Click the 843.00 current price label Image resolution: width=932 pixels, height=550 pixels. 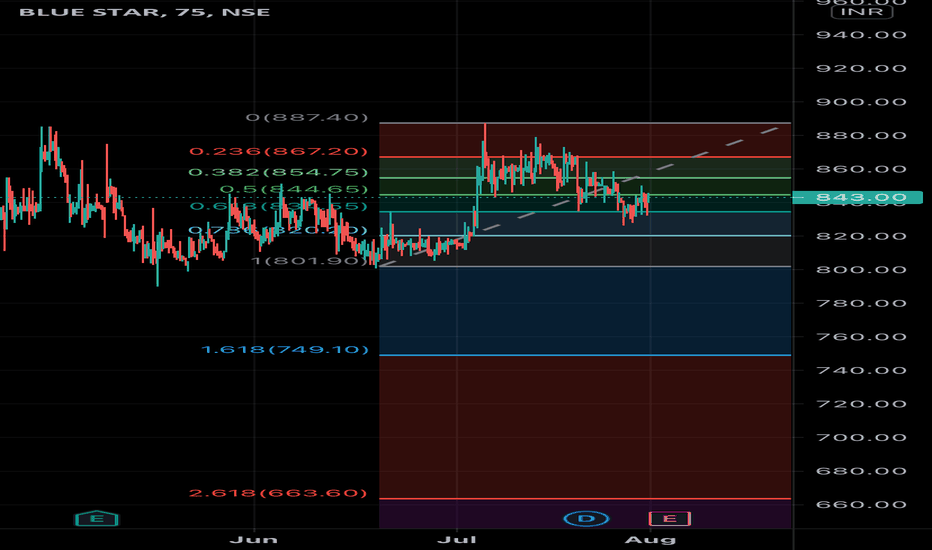point(857,197)
